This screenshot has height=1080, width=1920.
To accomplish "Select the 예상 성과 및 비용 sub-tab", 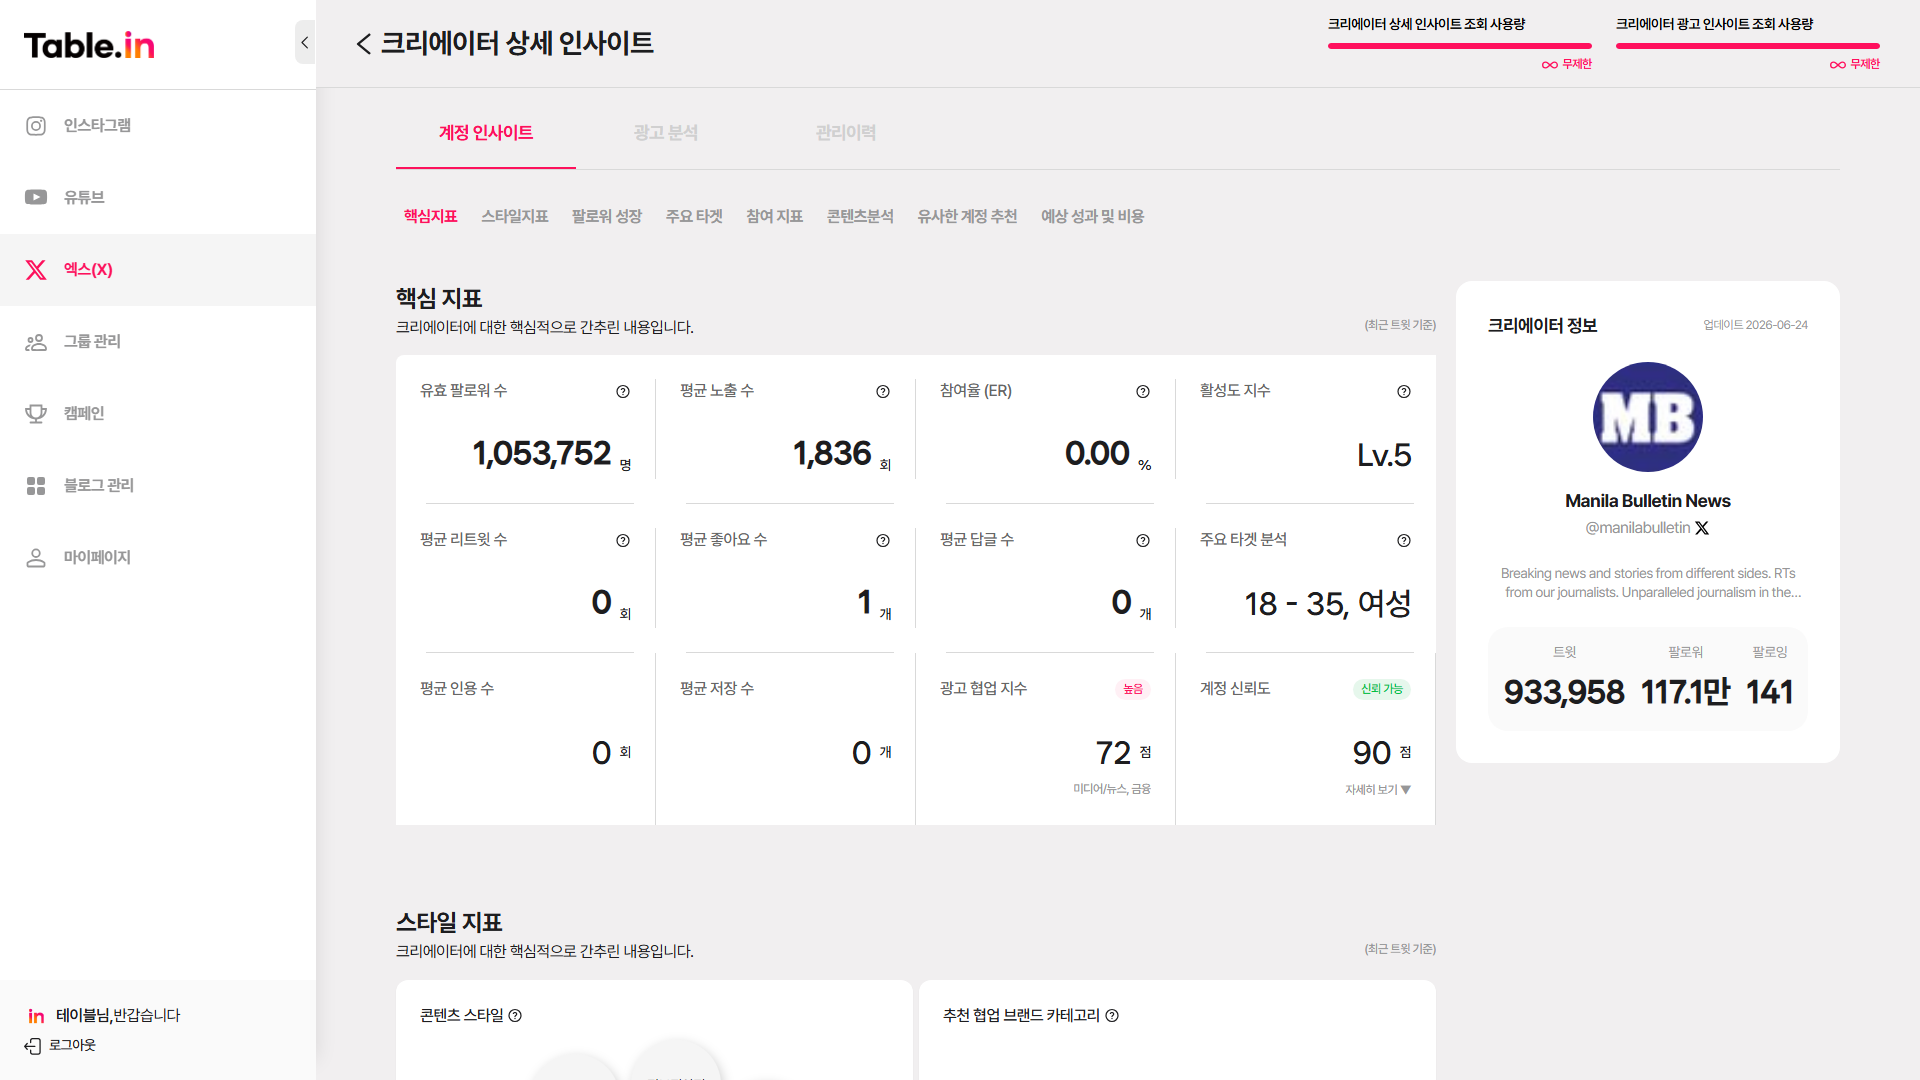I will coord(1093,217).
